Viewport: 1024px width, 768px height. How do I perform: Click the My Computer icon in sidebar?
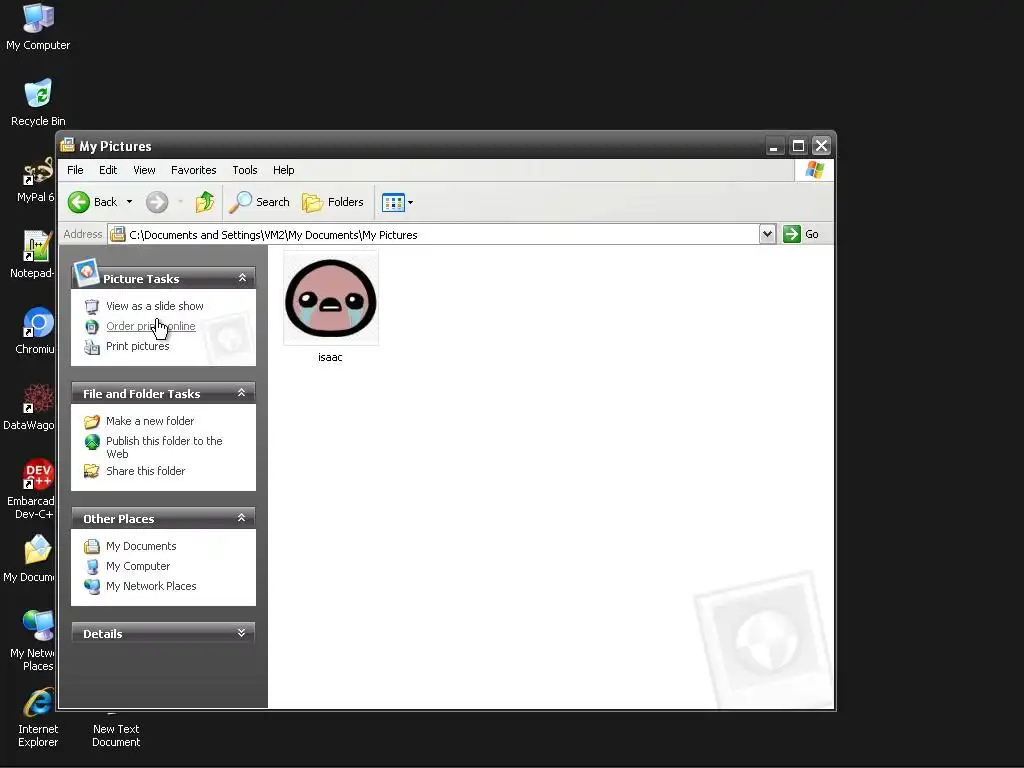coord(92,566)
